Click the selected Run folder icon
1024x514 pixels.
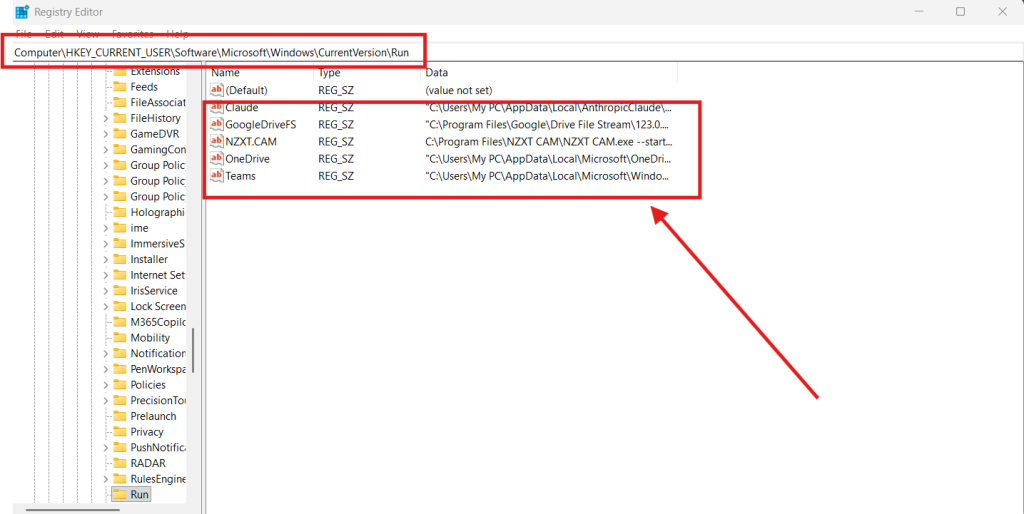(x=120, y=494)
